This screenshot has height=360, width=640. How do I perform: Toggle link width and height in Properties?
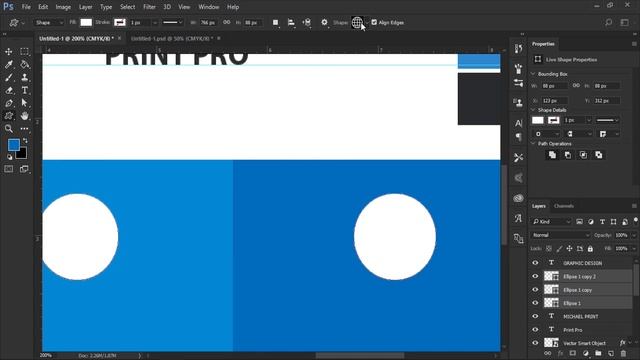point(576,86)
